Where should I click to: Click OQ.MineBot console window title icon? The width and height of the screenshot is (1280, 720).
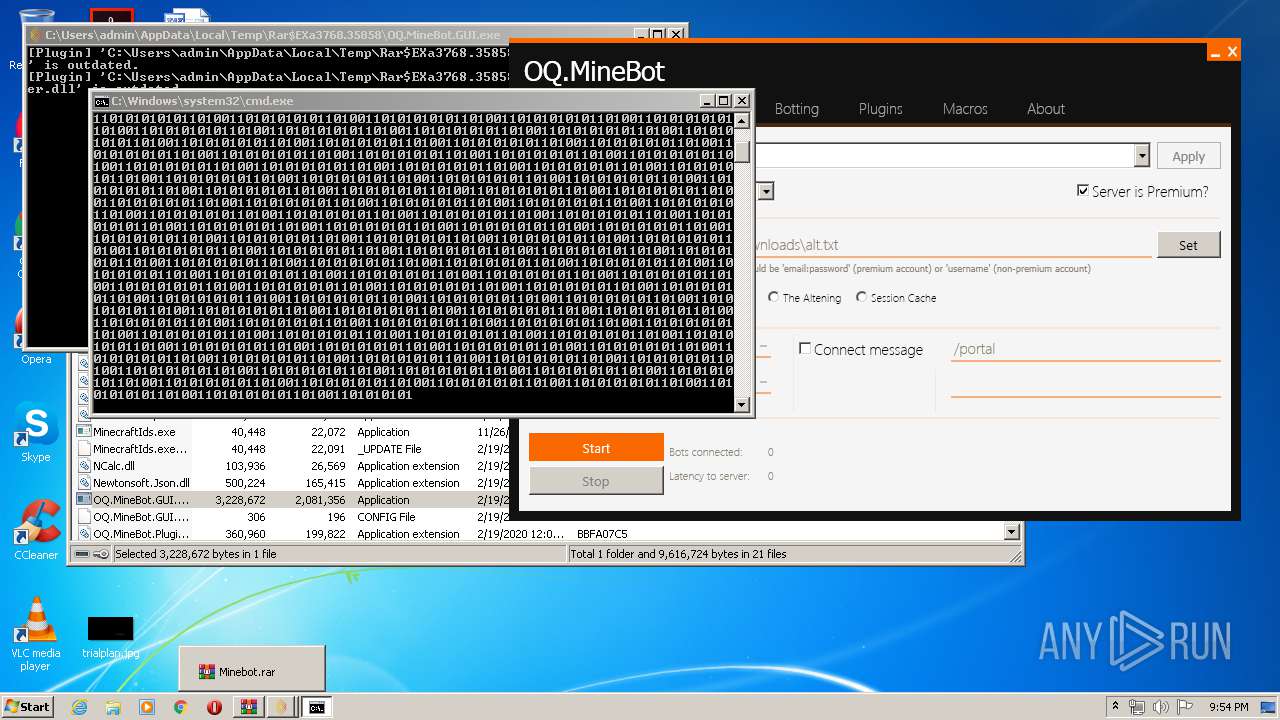35,35
